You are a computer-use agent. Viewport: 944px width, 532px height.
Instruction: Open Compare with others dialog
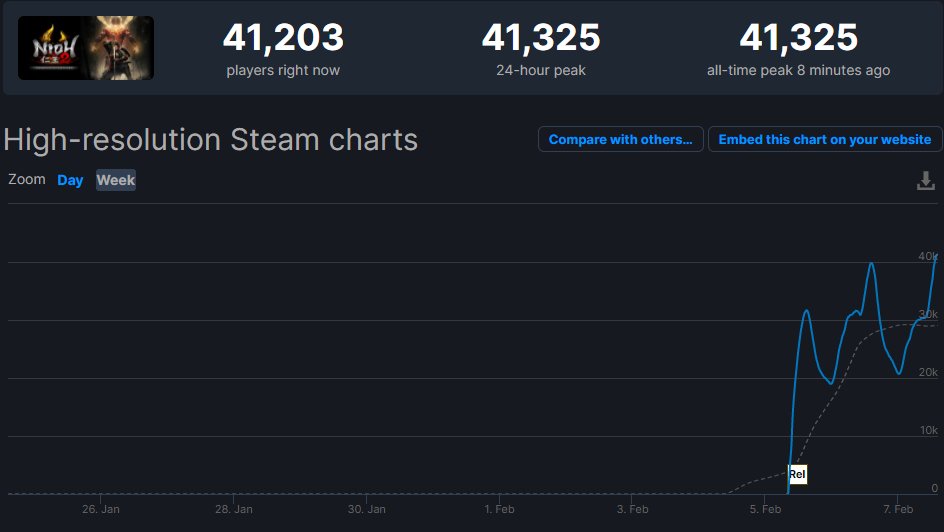[621, 139]
